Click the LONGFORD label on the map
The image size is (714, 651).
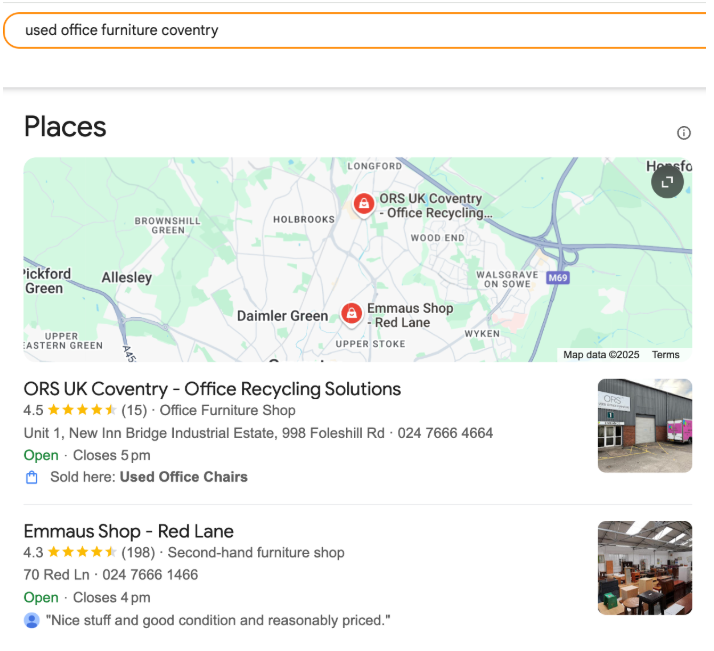(x=375, y=166)
